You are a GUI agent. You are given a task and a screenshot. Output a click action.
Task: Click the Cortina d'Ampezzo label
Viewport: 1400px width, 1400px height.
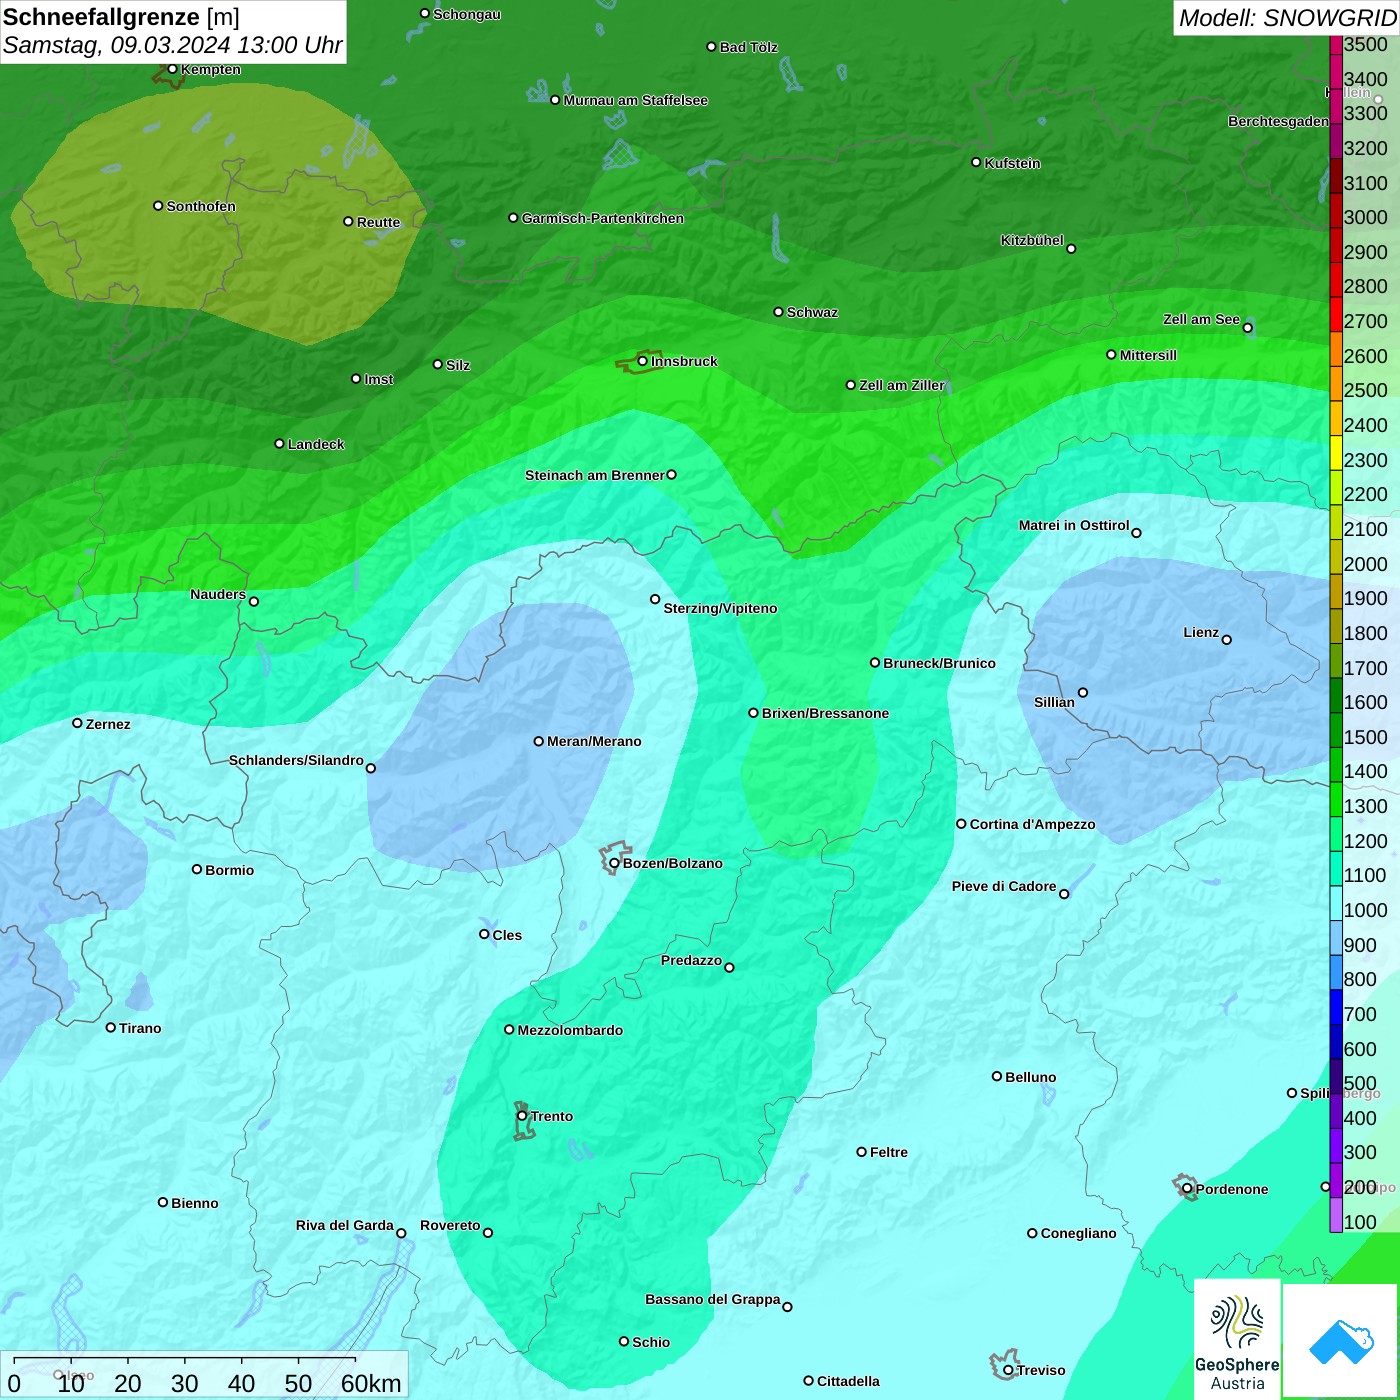tap(1033, 824)
